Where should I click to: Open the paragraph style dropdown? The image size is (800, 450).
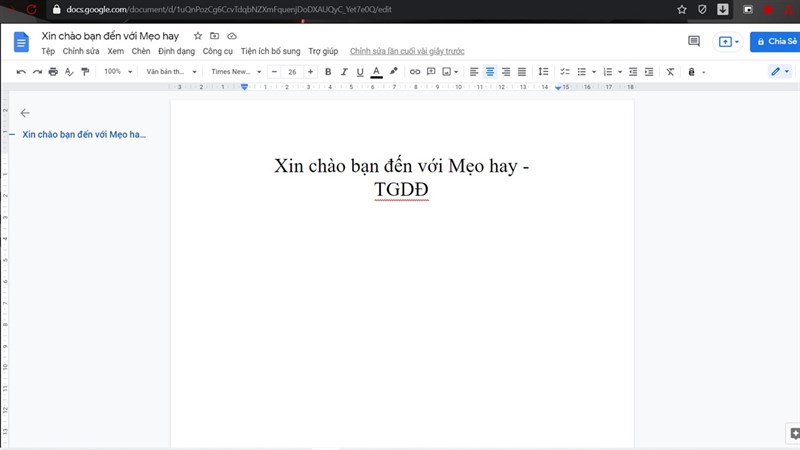[x=171, y=72]
